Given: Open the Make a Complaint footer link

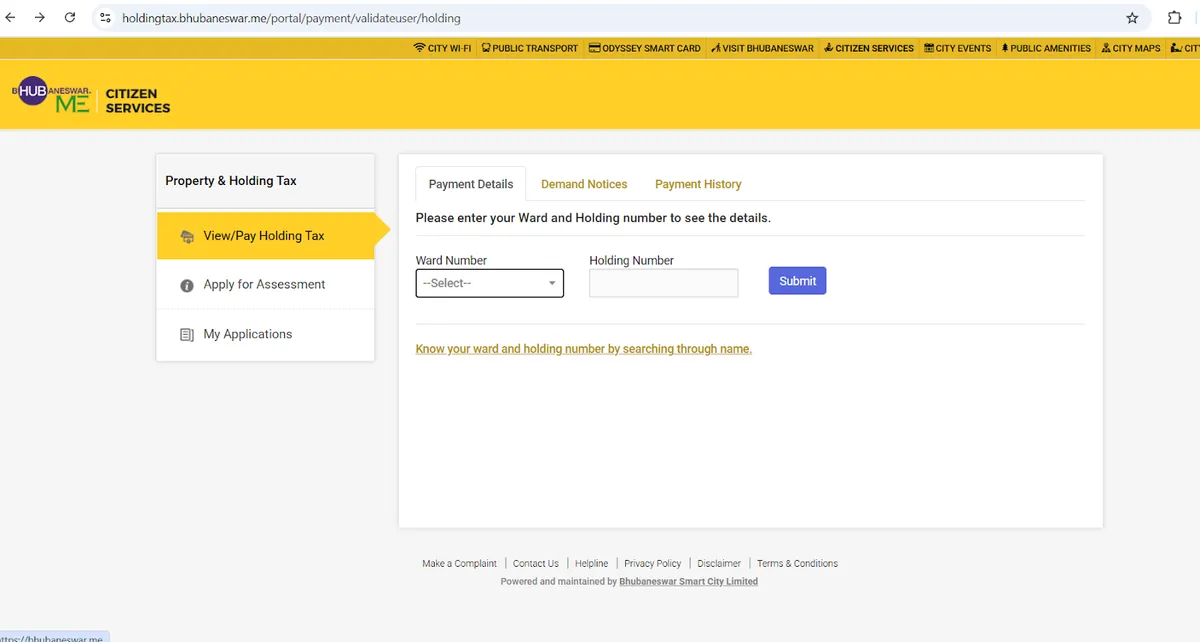Looking at the screenshot, I should (x=459, y=564).
